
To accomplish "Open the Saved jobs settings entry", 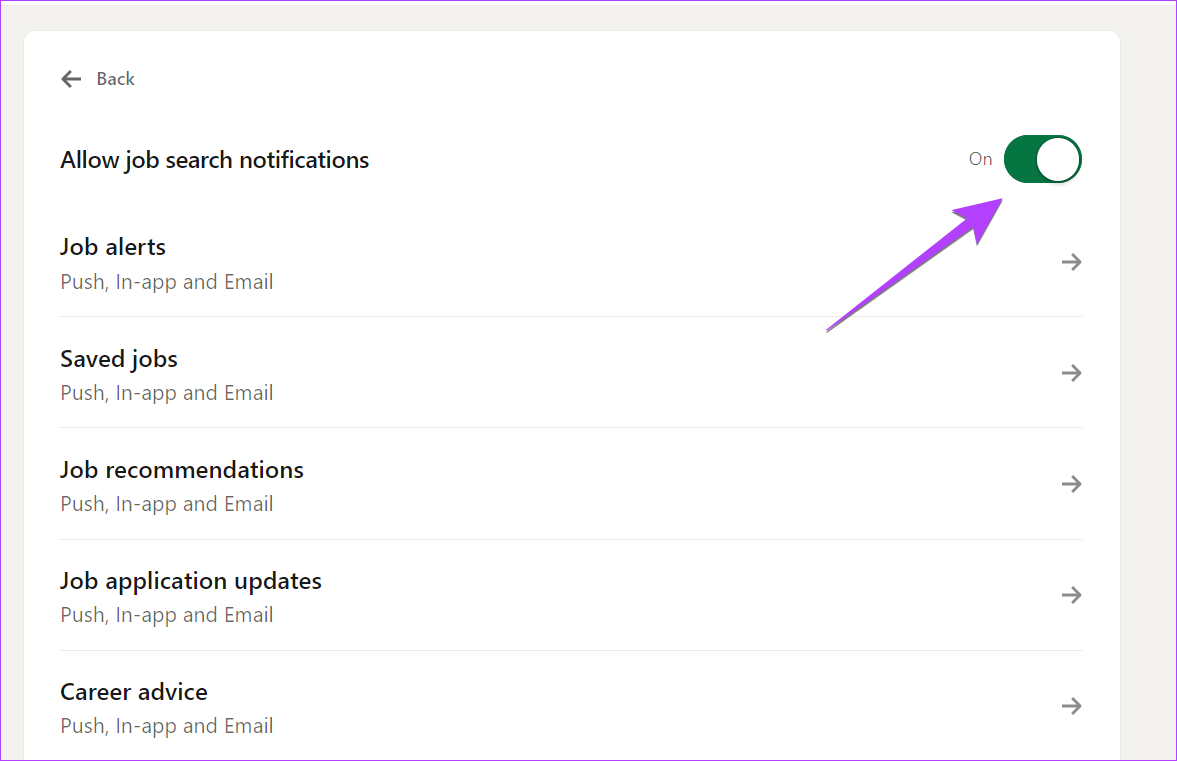I will pos(118,358).
